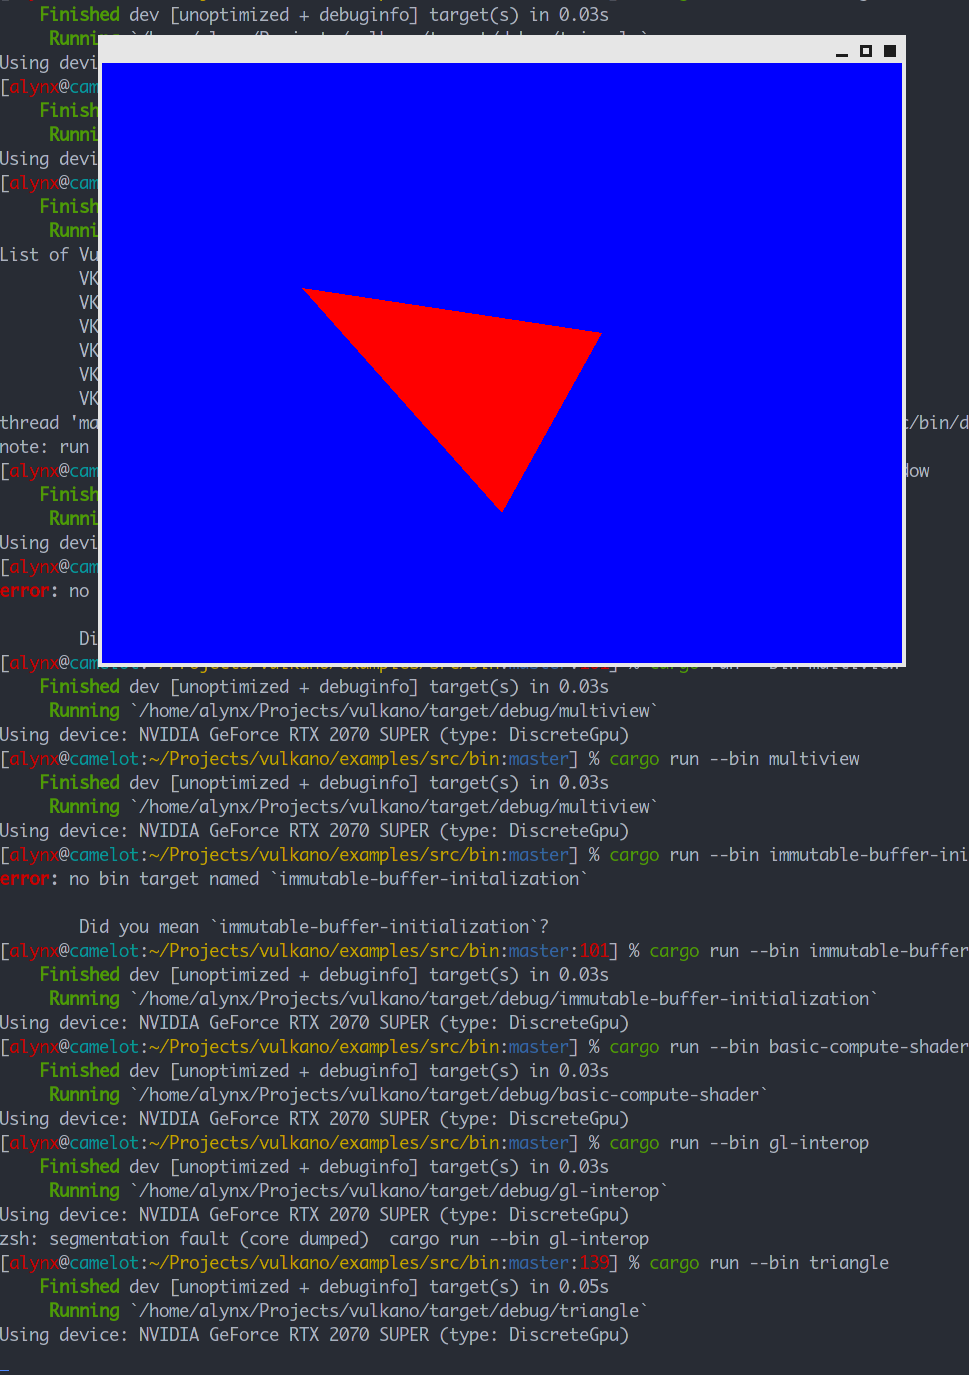Click the cargo run --bin triangle command
This screenshot has height=1375, width=969.
768,1262
